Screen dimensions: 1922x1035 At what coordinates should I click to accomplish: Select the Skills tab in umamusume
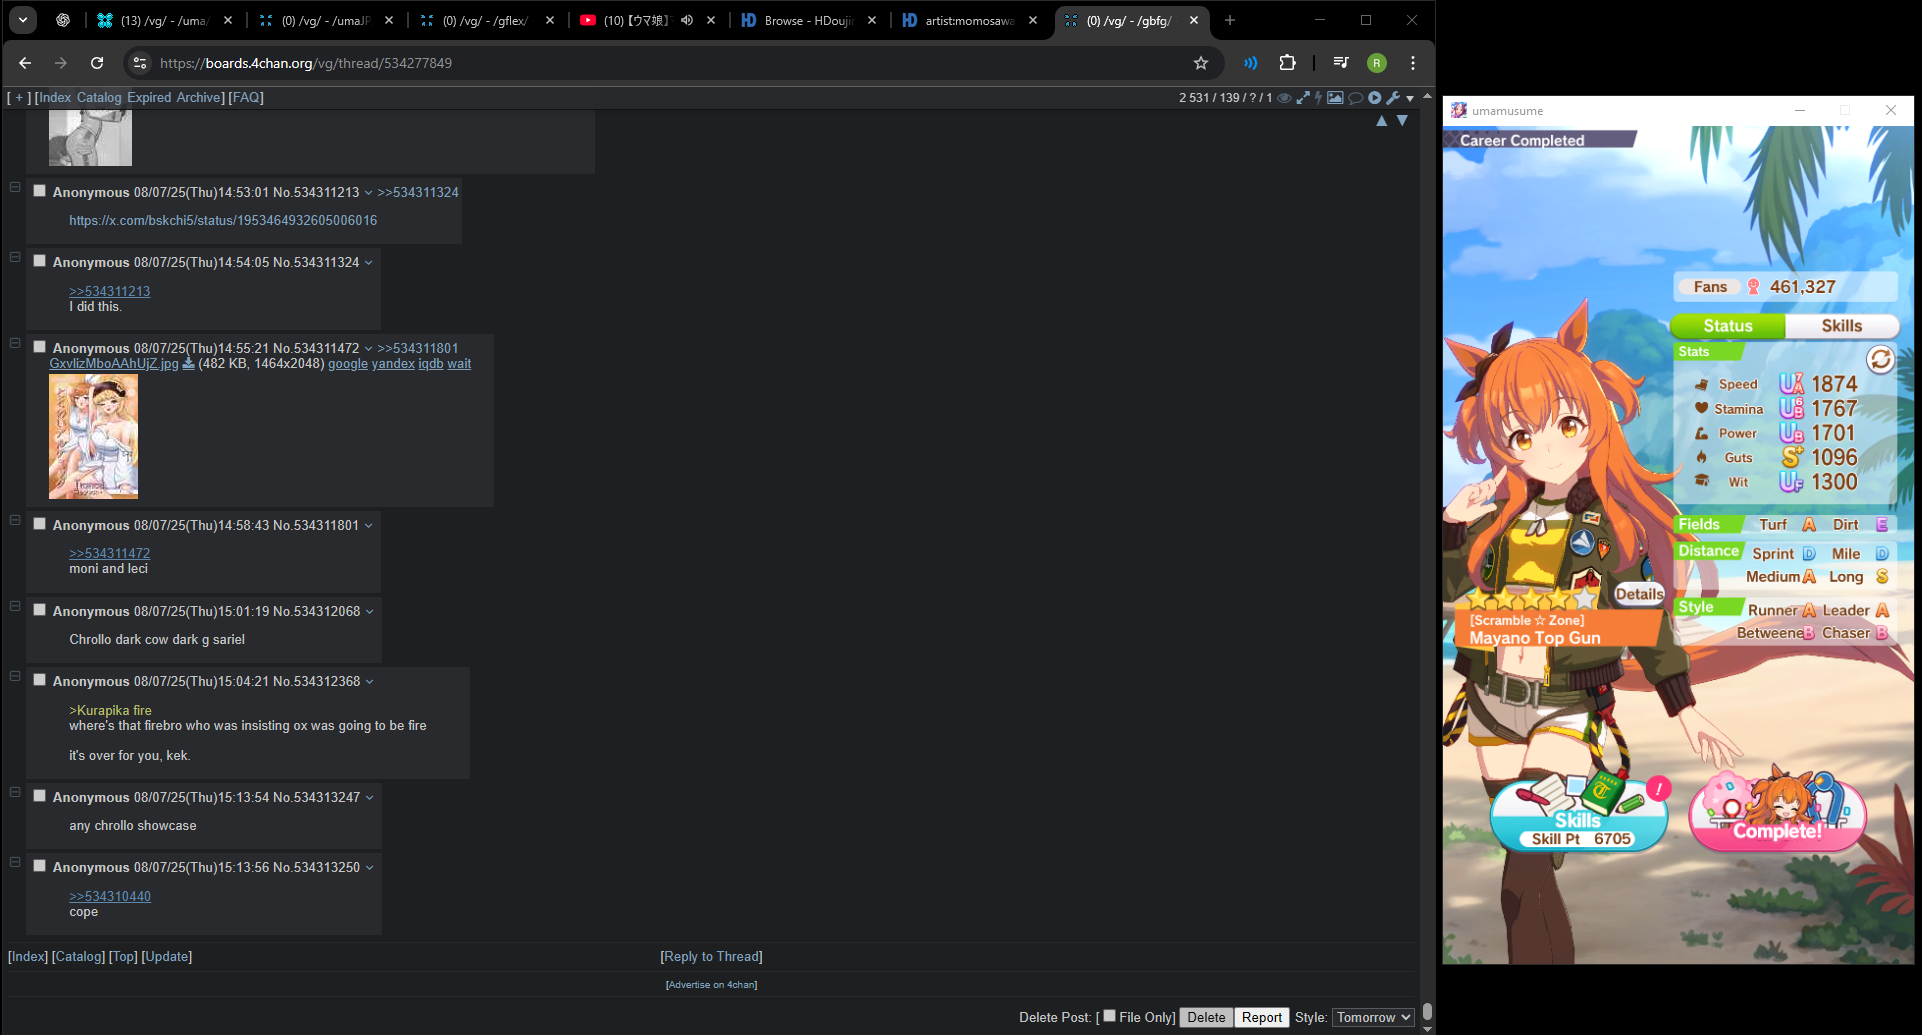[x=1841, y=326]
